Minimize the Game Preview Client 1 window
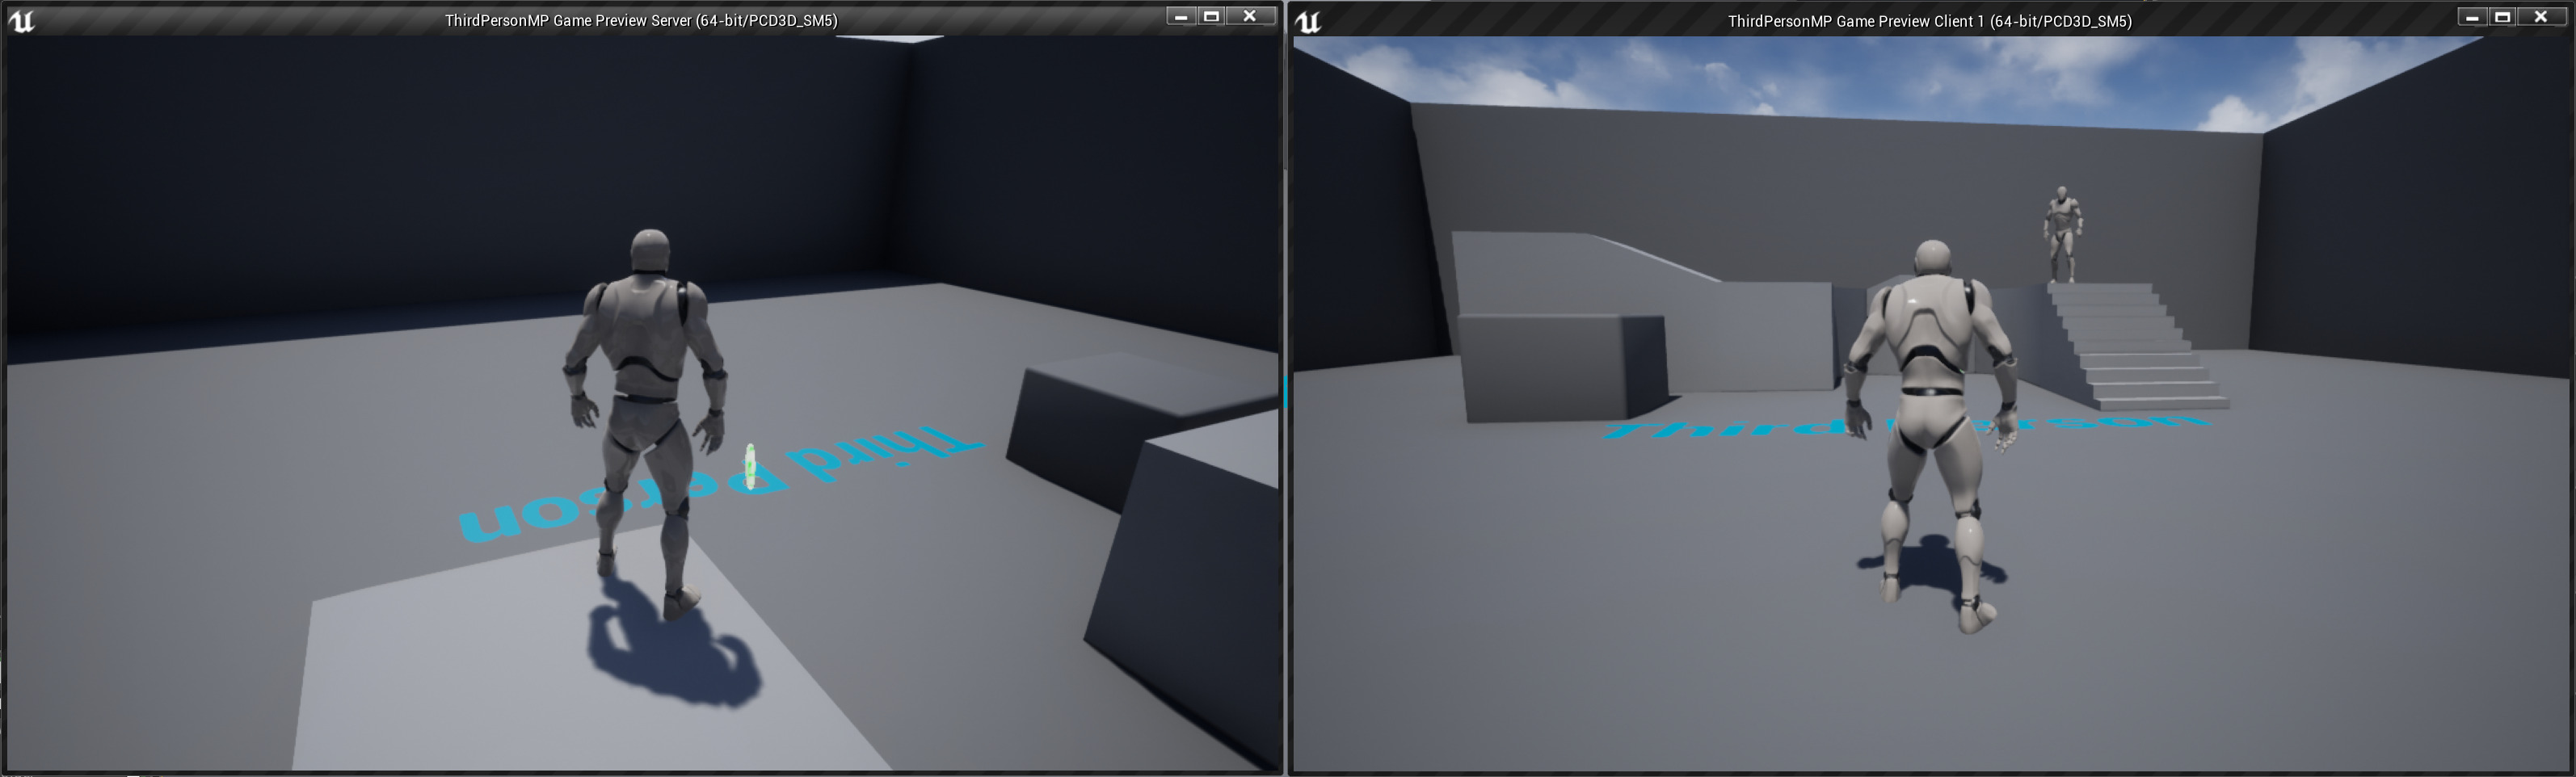Viewport: 2576px width, 777px height. tap(2472, 17)
